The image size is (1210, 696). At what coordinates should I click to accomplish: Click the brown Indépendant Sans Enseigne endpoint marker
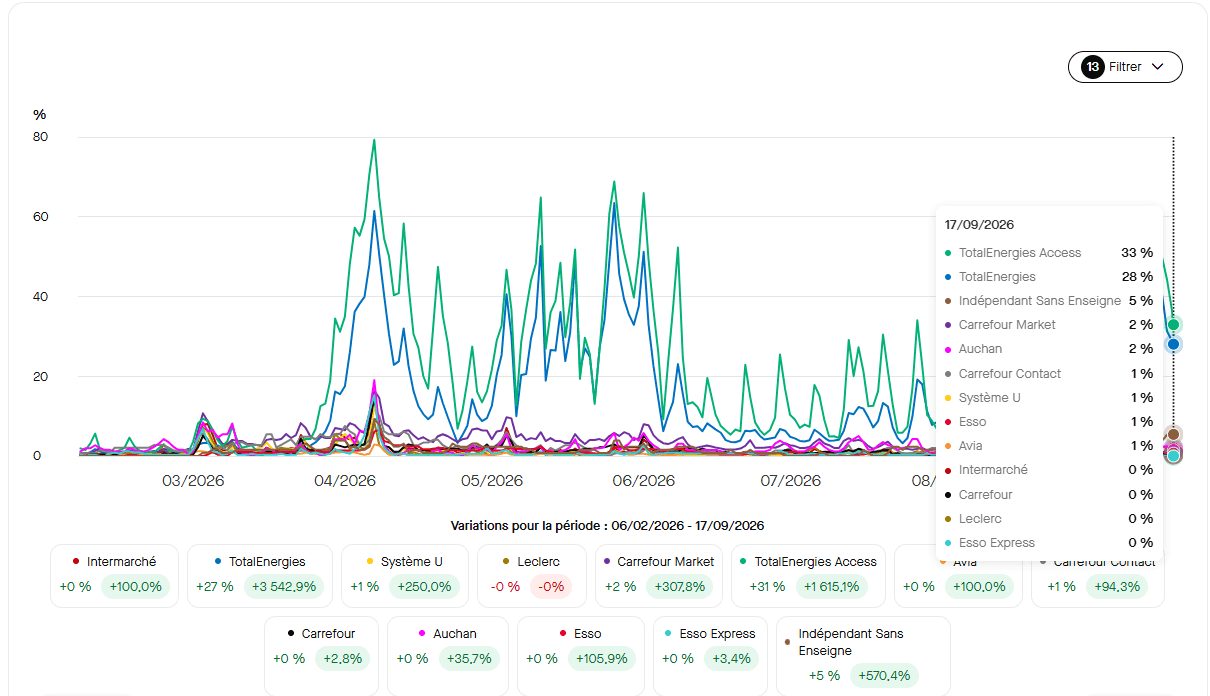tap(1174, 434)
